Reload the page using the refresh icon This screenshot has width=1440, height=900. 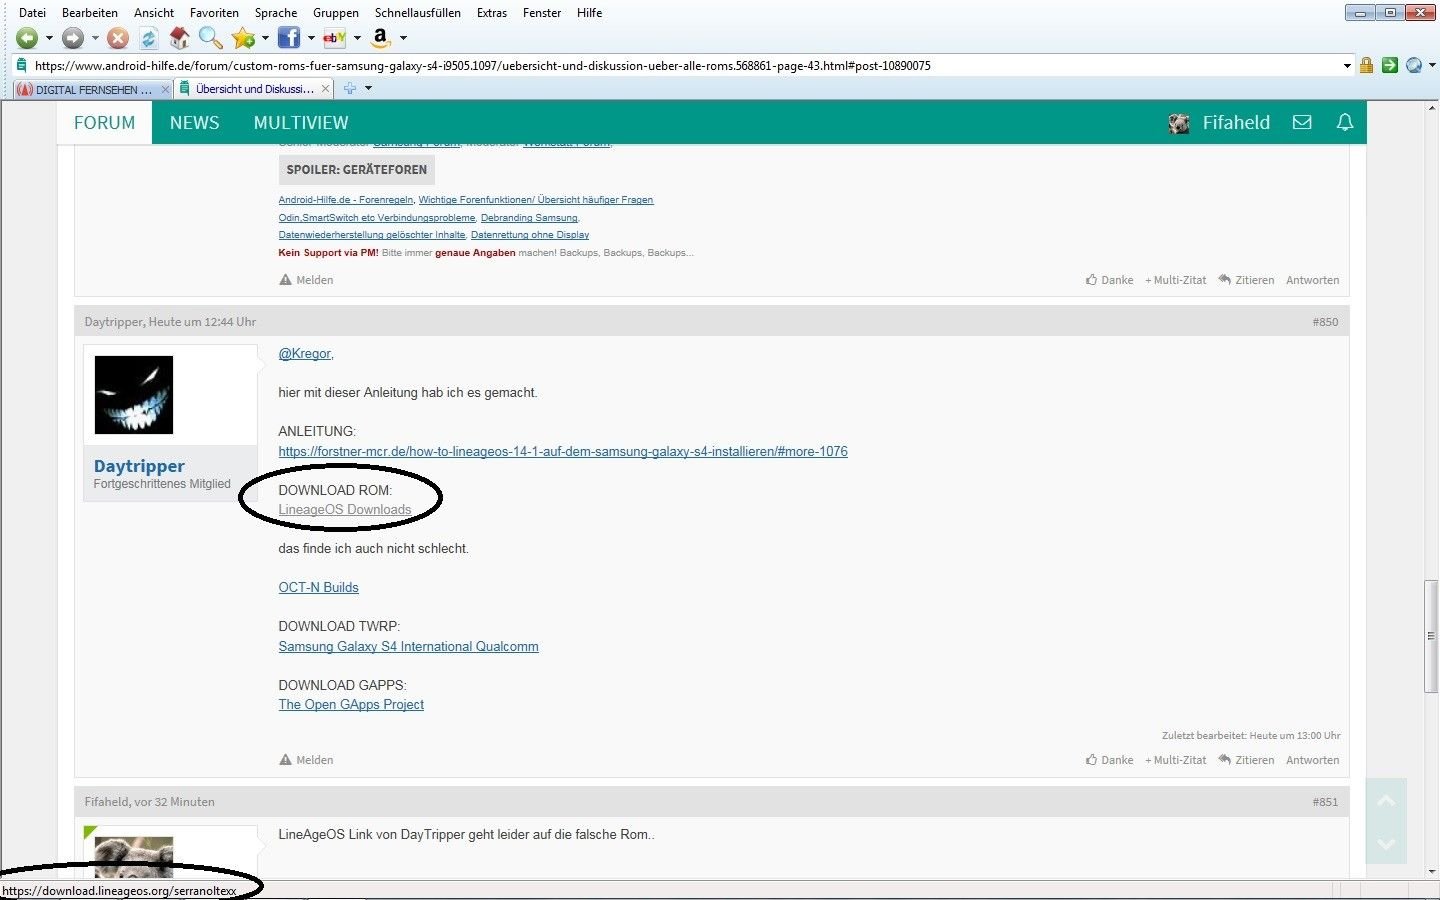(148, 38)
